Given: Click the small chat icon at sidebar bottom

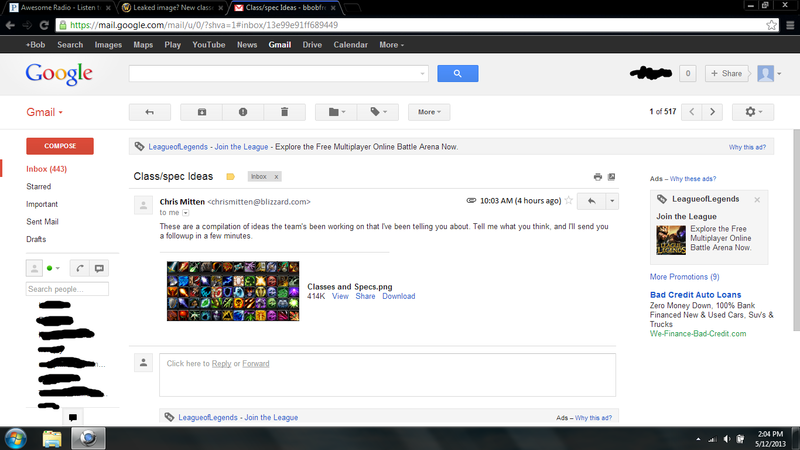Looking at the screenshot, I should [73, 417].
